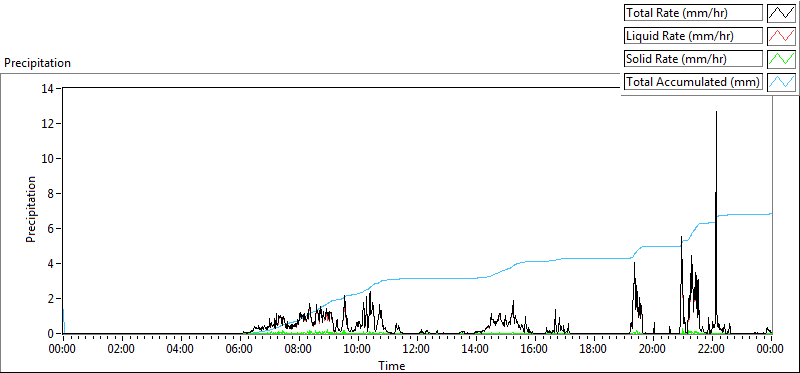Click the 8 value on Y axis
Screen dimensions: 800x373
pos(53,193)
